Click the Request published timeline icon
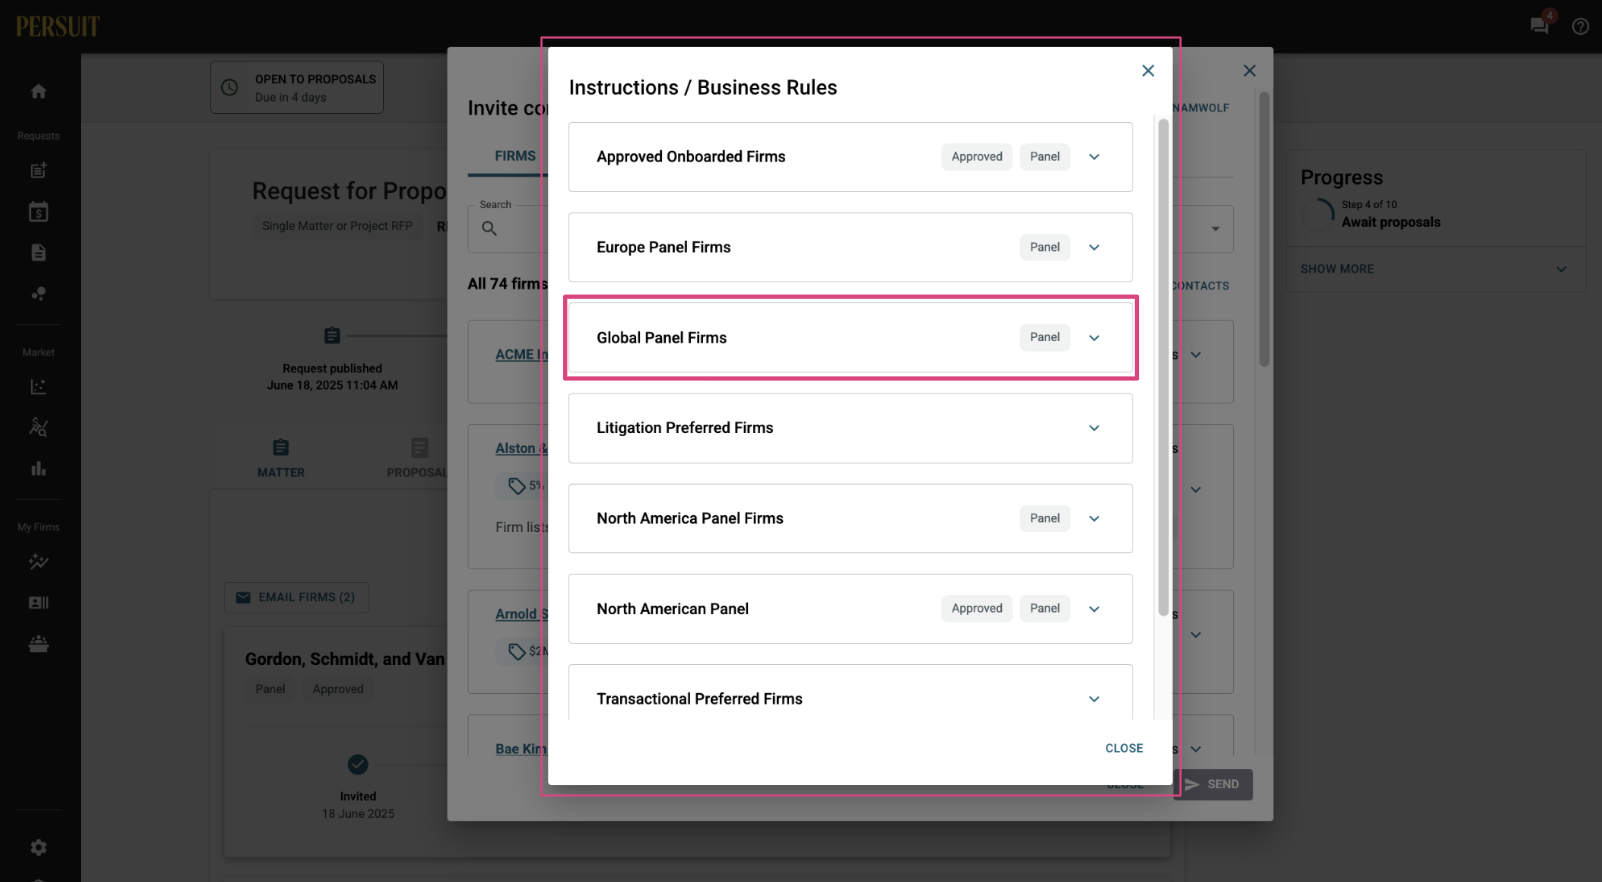This screenshot has width=1602, height=882. [x=332, y=336]
